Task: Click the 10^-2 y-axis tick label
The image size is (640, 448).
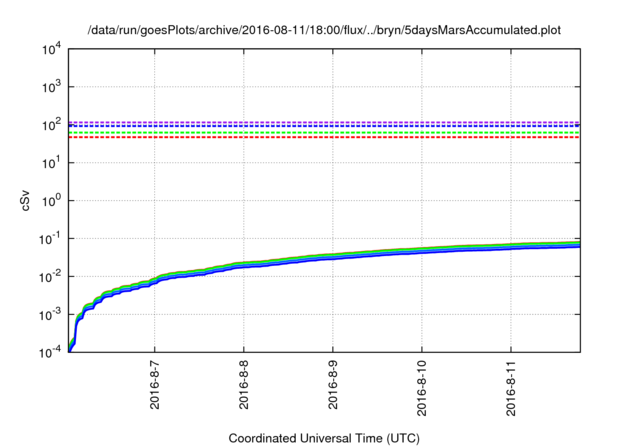Action: click(49, 277)
